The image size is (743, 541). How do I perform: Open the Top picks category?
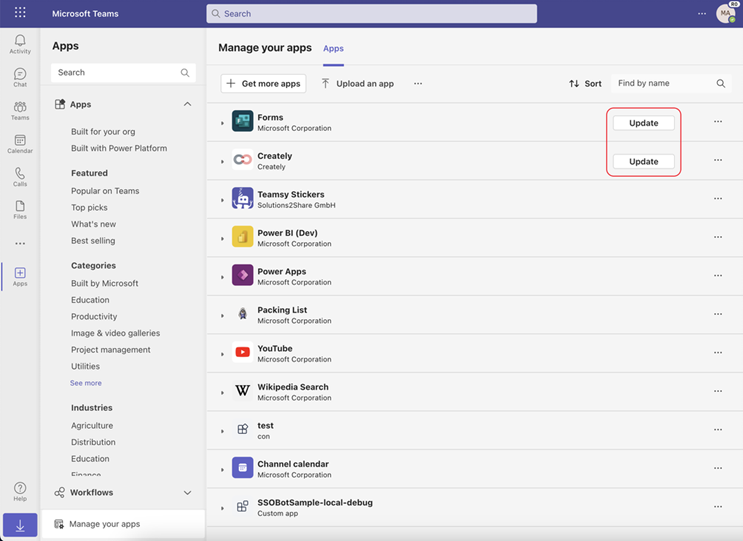tap(89, 207)
